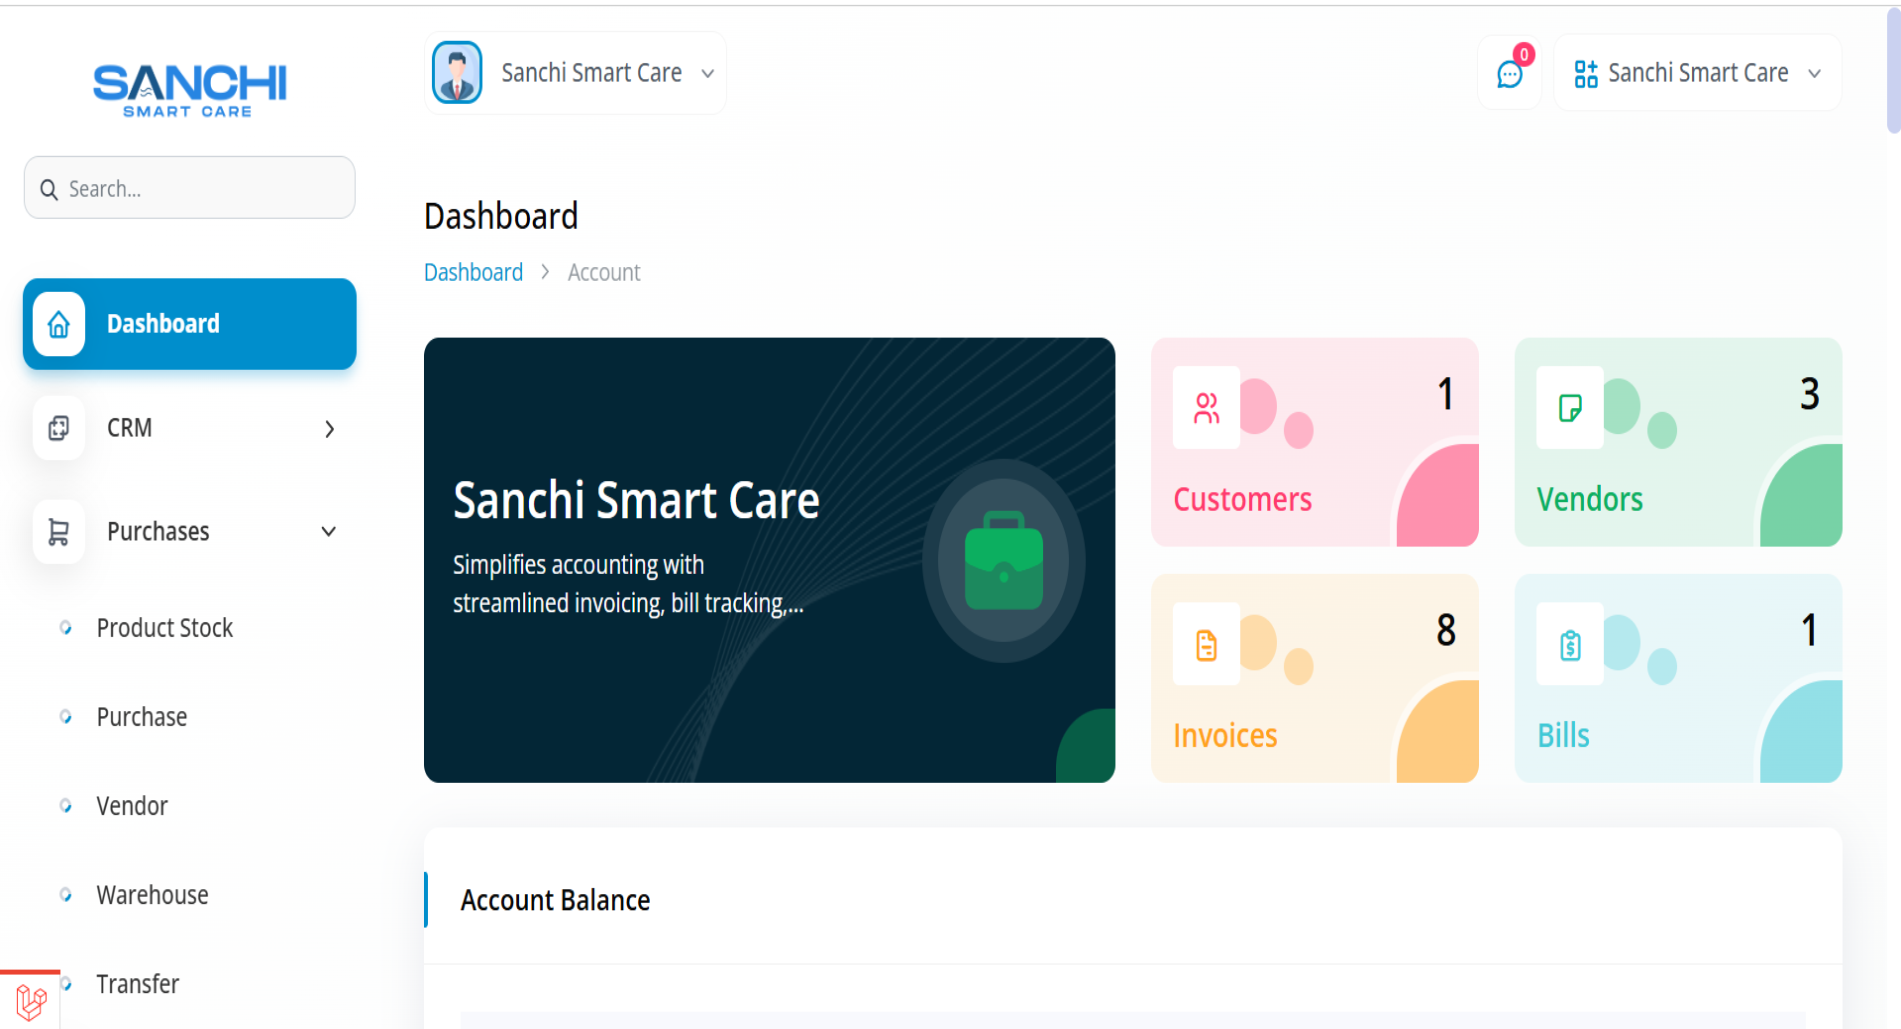Viewport: 1901px width, 1029px height.
Task: Click the Vendors card icon
Action: 1570,408
